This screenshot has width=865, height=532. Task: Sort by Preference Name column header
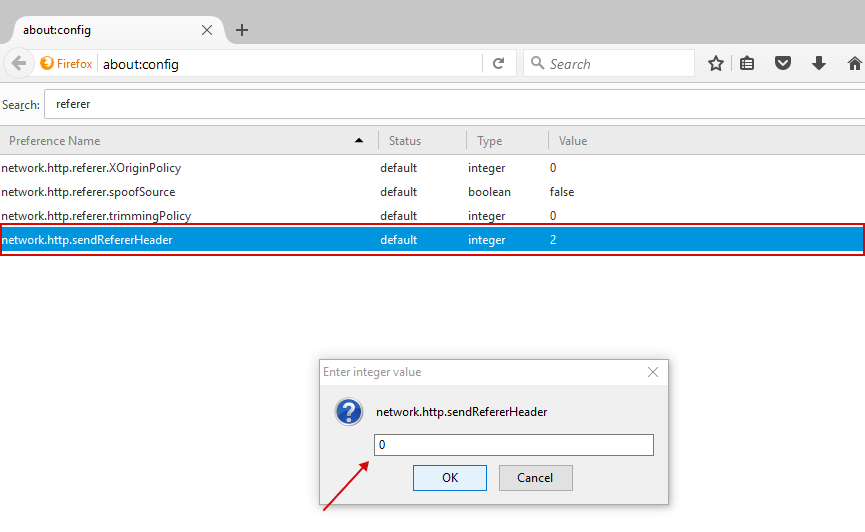pyautogui.click(x=180, y=141)
